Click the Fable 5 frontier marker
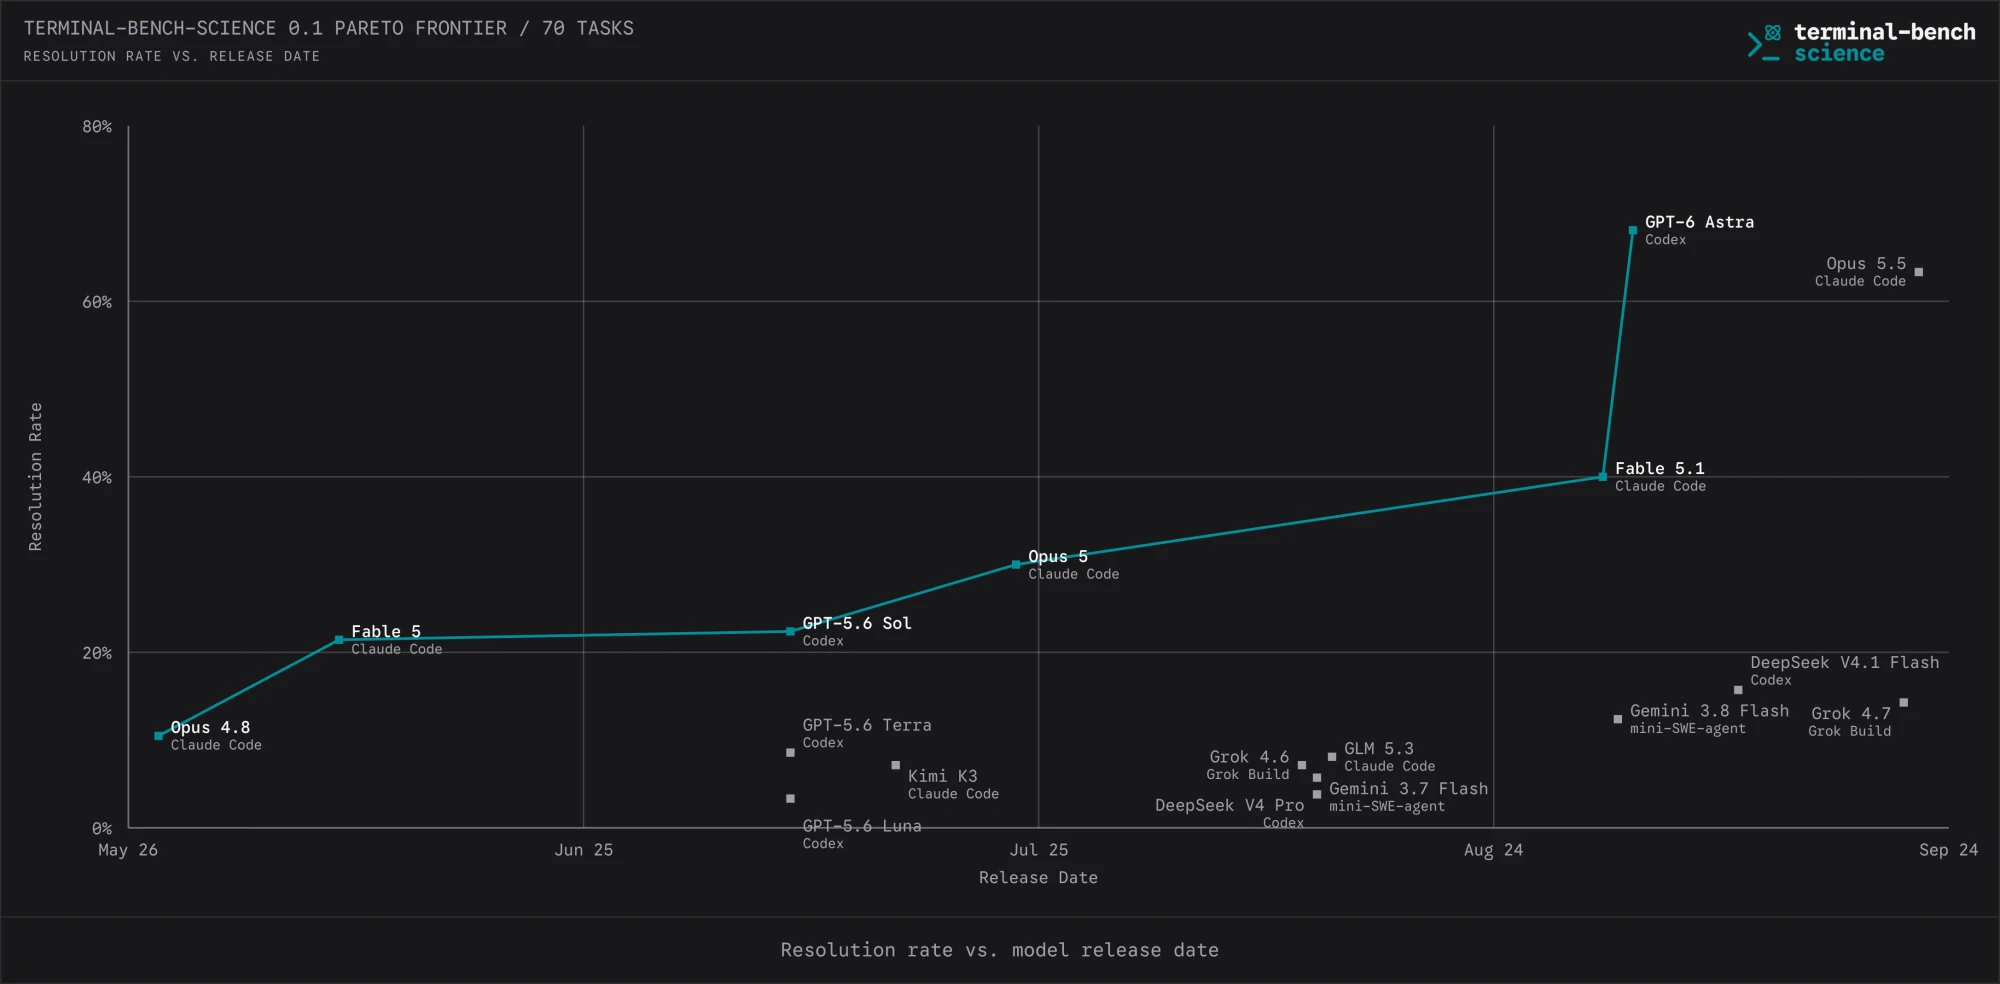Viewport: 2000px width, 984px height. 339,640
